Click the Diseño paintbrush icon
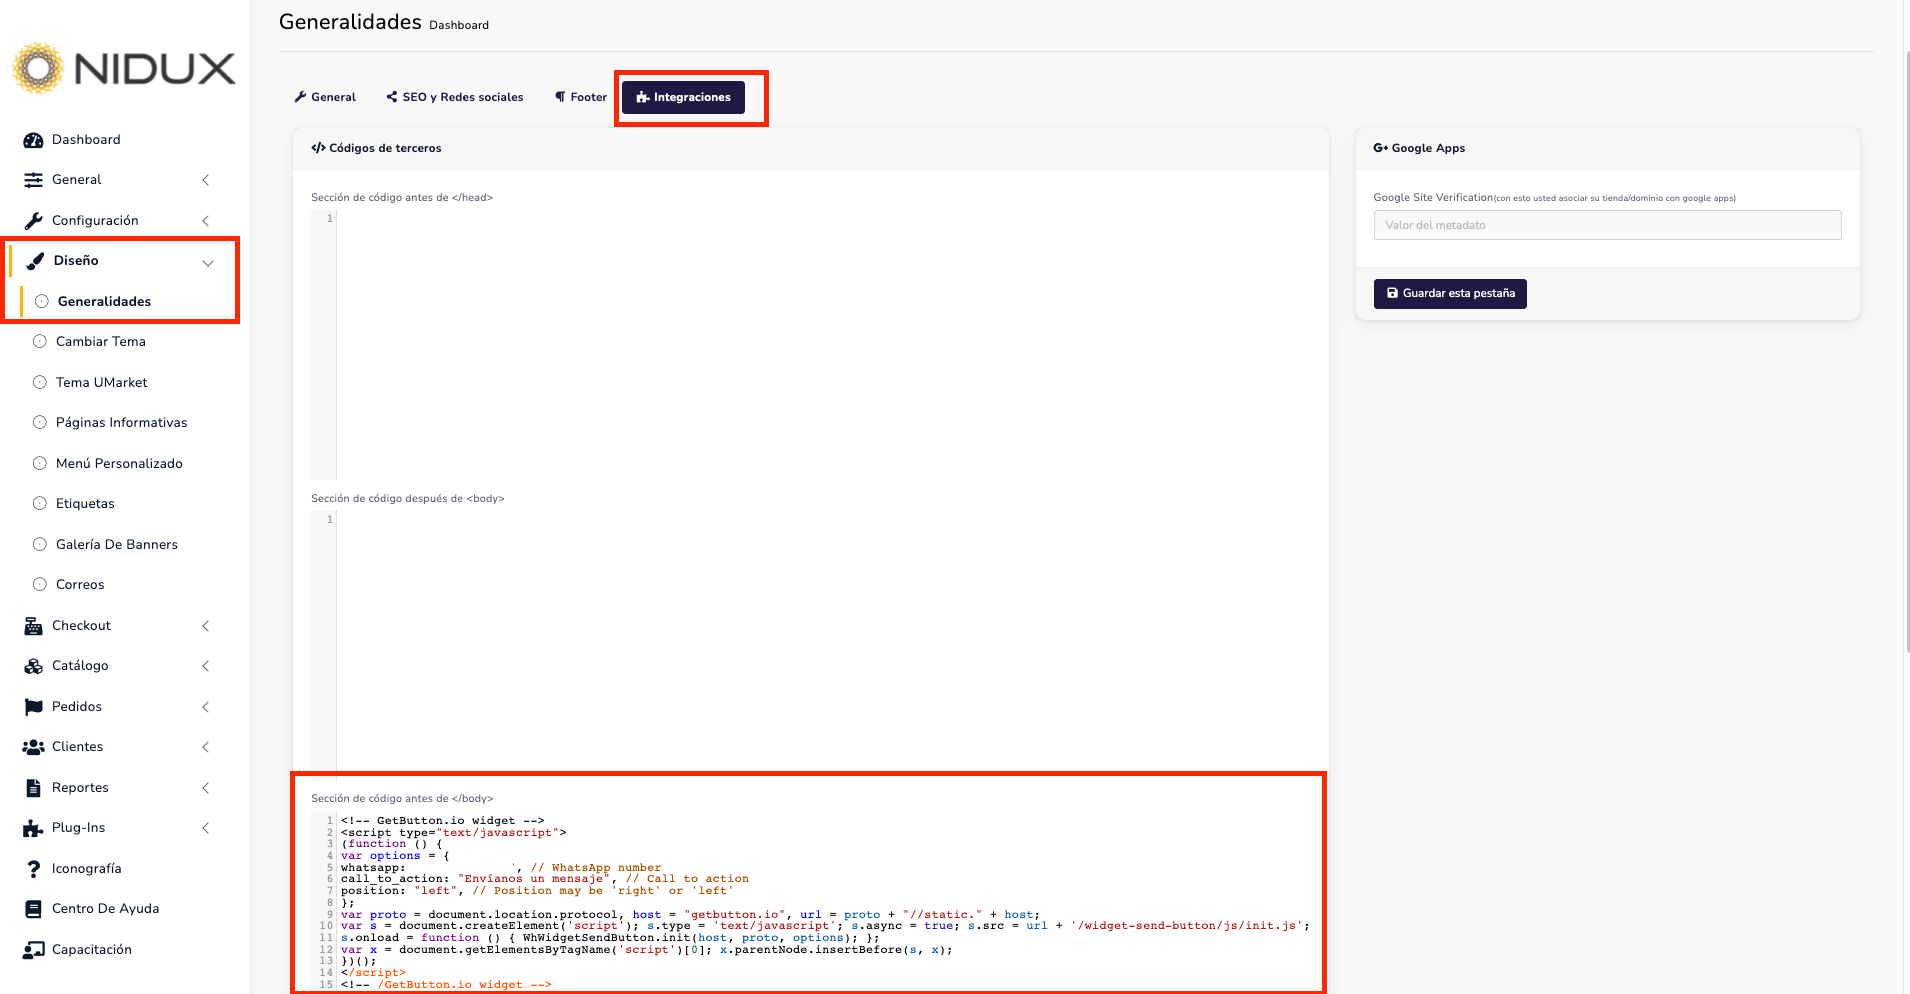The image size is (1910, 994). 35,261
